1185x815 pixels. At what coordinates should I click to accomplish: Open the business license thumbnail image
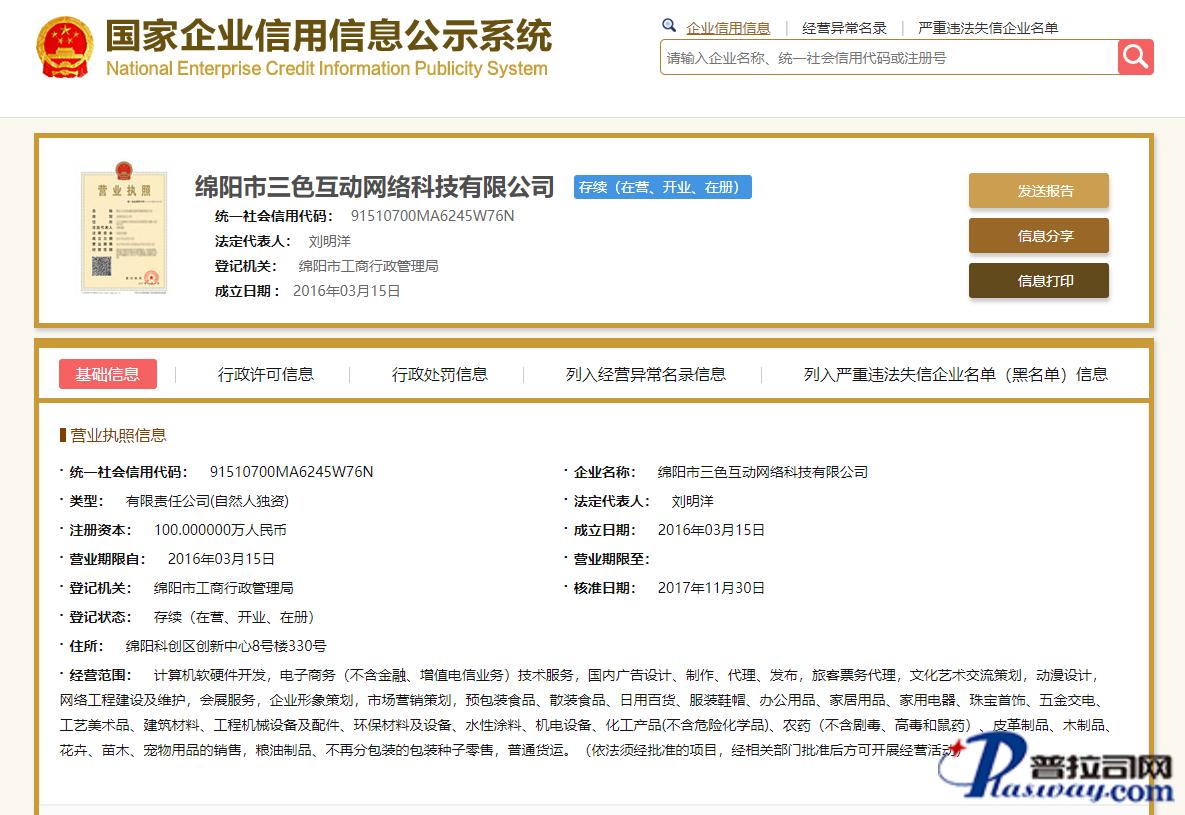tap(123, 228)
